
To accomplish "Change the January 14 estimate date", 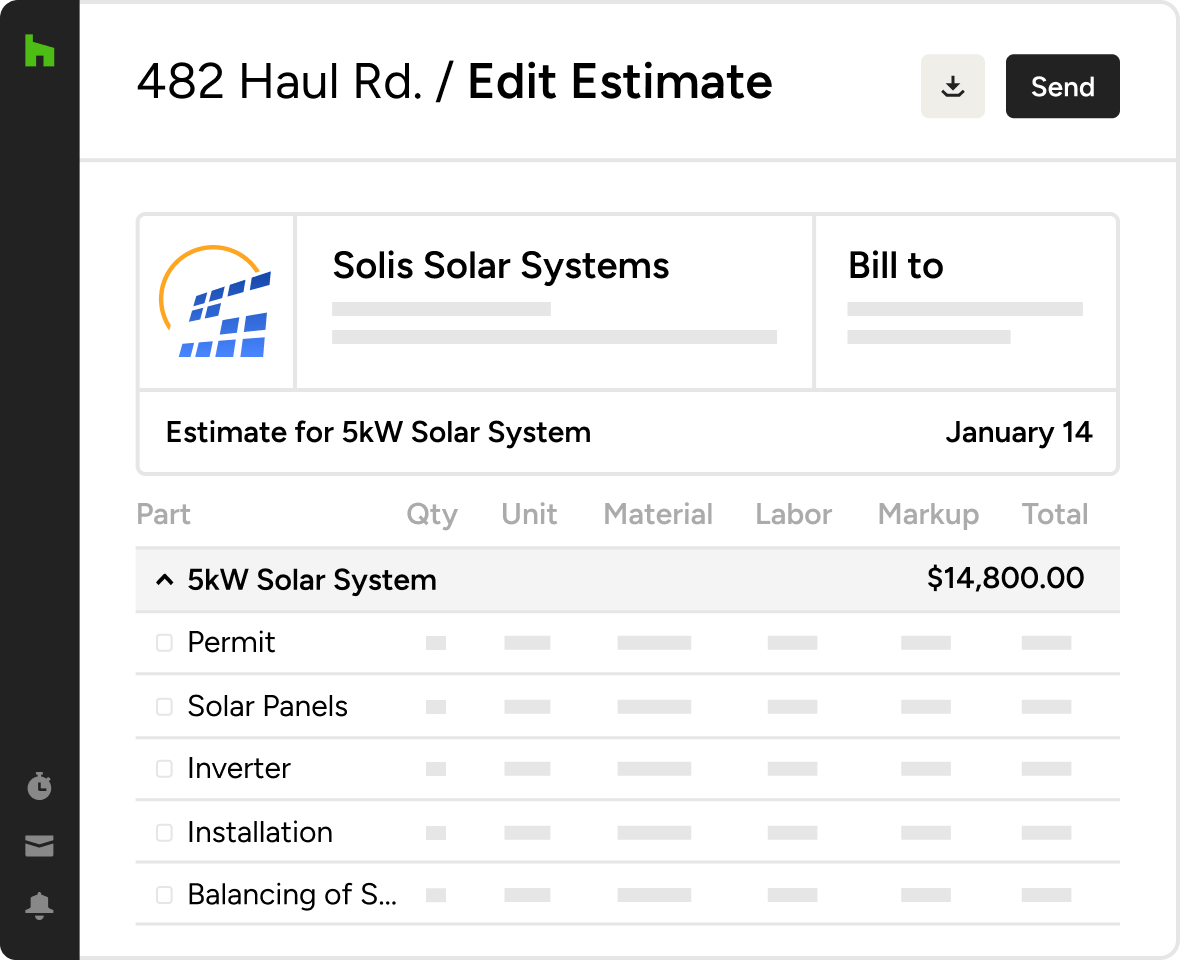I will coord(1018,433).
